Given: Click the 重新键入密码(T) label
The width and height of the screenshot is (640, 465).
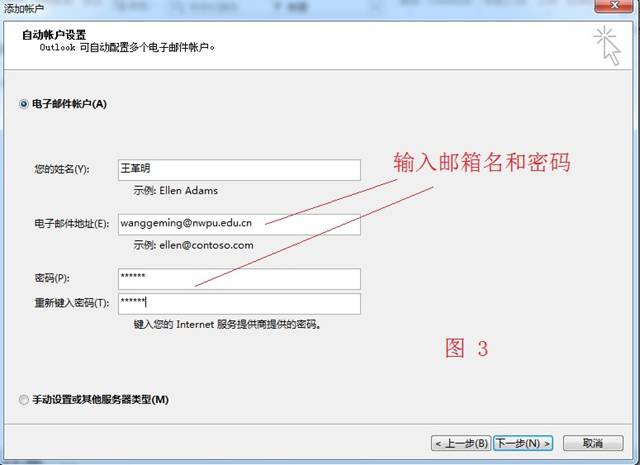Looking at the screenshot, I should [x=72, y=303].
